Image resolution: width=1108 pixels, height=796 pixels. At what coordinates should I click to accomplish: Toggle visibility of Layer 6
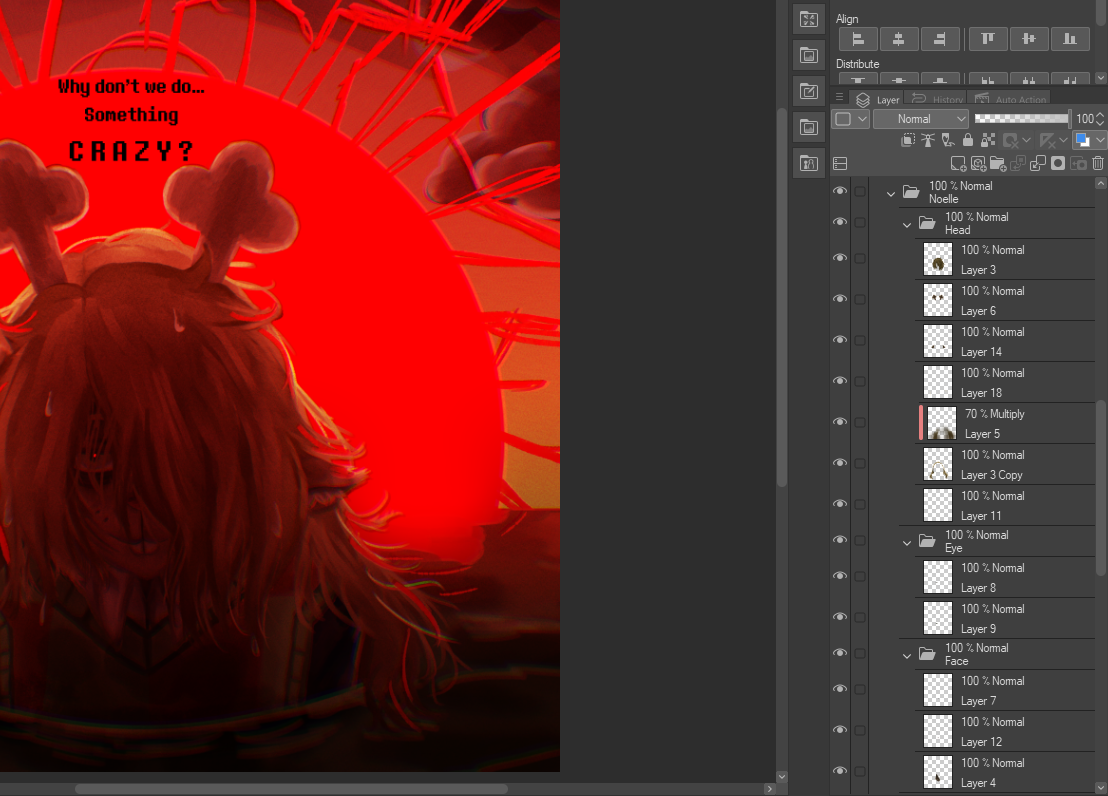tap(840, 299)
